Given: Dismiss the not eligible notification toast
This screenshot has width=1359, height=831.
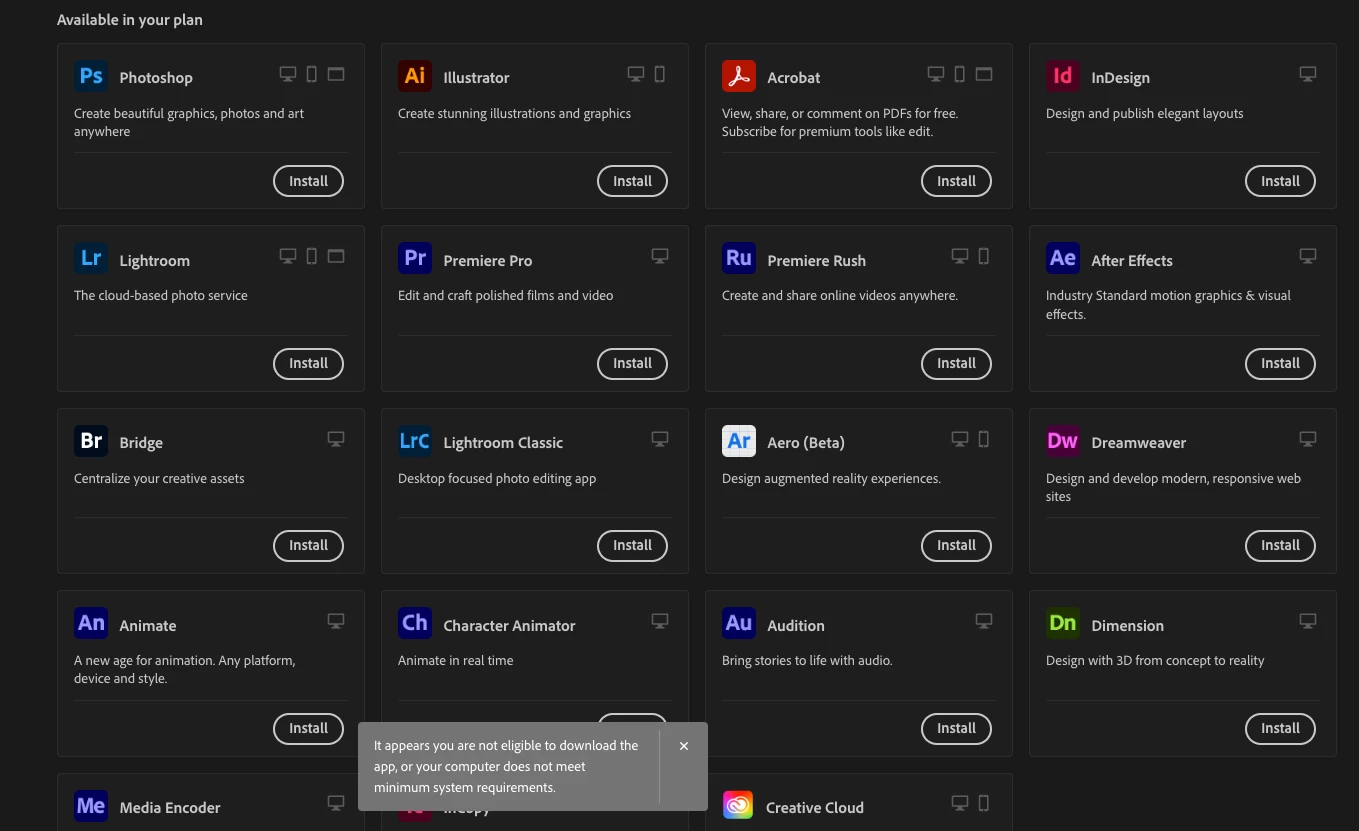Looking at the screenshot, I should (684, 746).
